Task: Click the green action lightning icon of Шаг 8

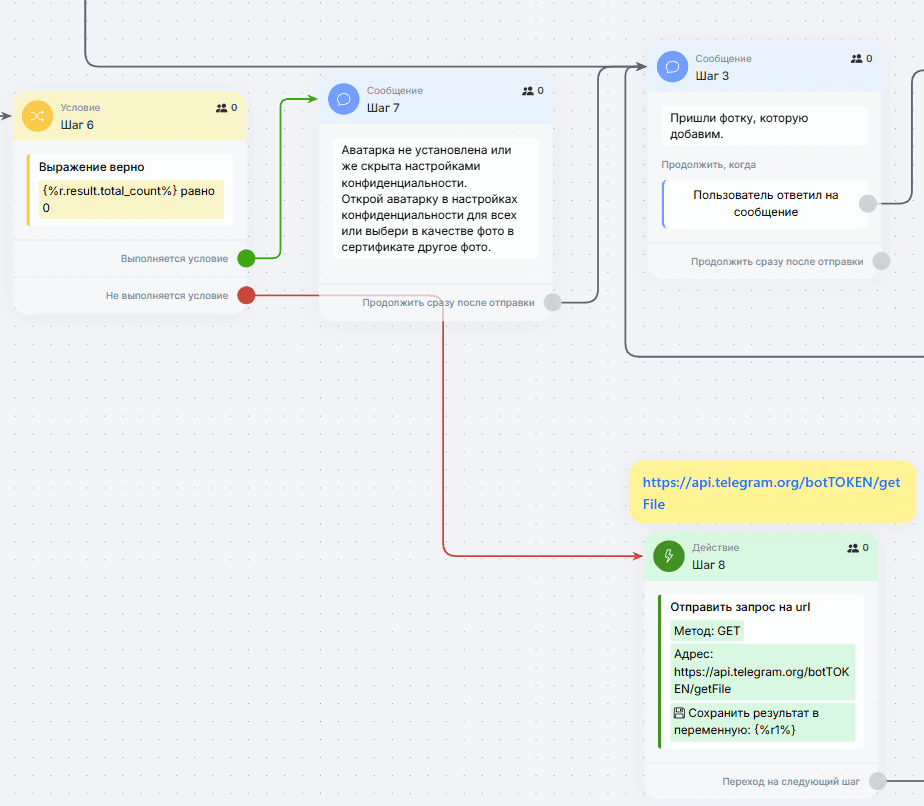Action: point(669,556)
